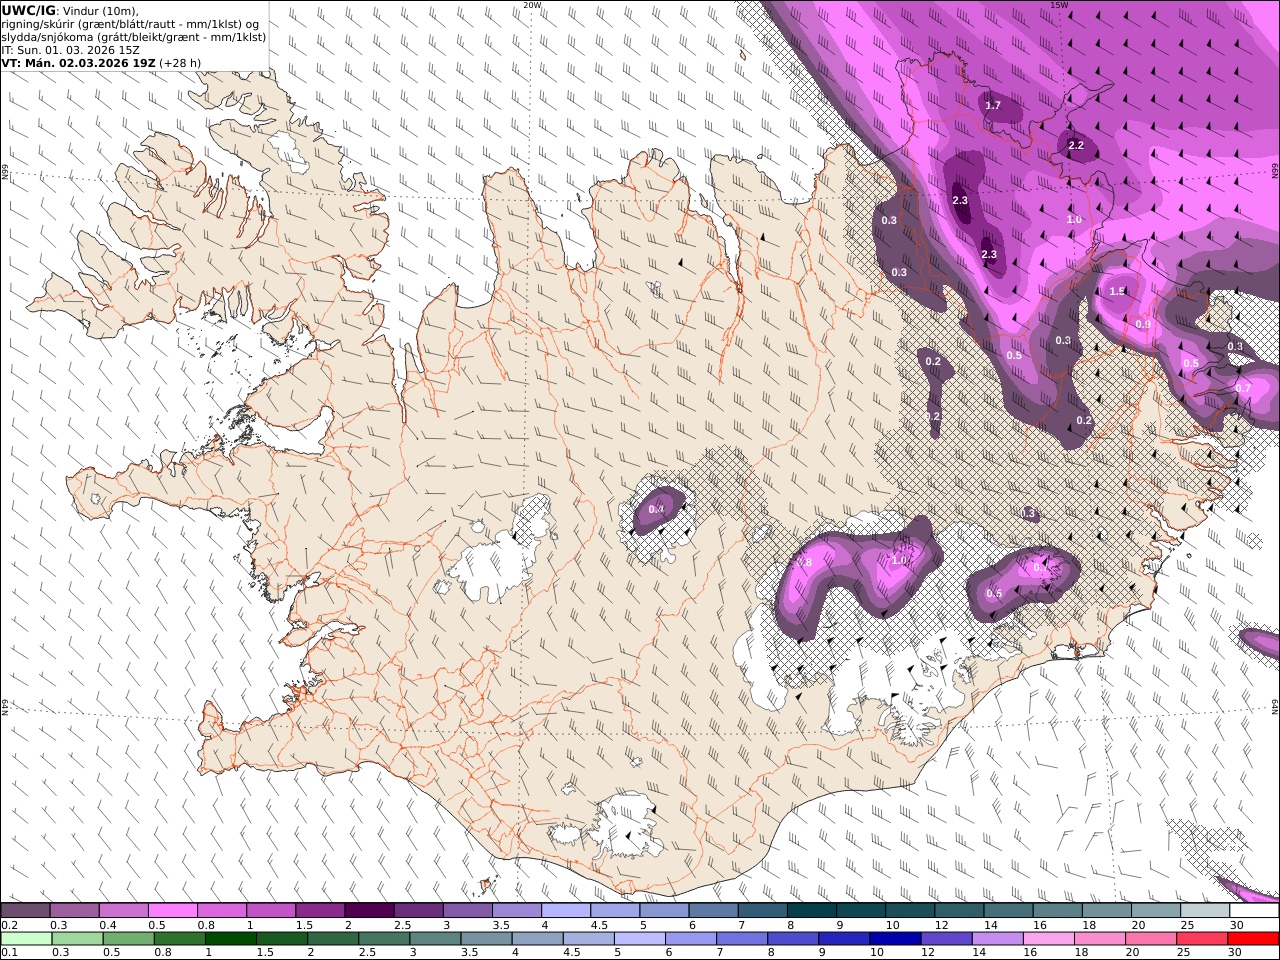Click the top-row legend swatch starting at 12
This screenshot has width=1280, height=960.
[958, 911]
